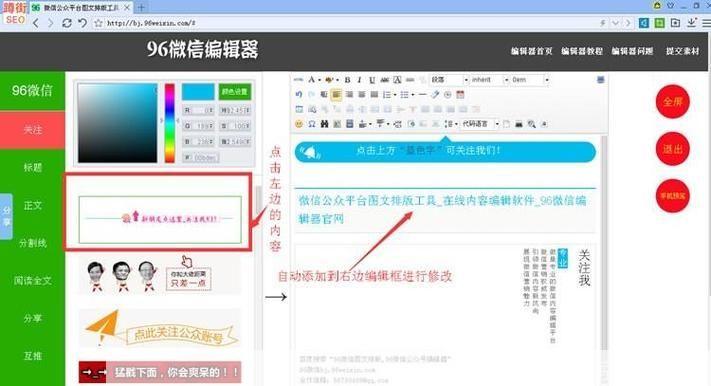
Task: Expand the unordered list style dropdown
Action: pos(413,95)
